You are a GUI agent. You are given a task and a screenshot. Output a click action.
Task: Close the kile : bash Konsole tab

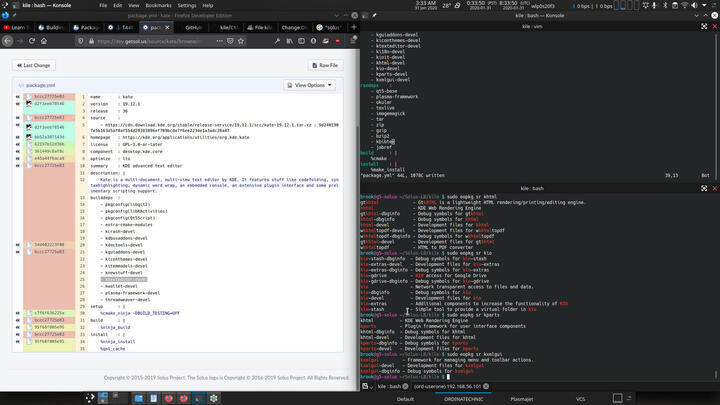[x=405, y=386]
